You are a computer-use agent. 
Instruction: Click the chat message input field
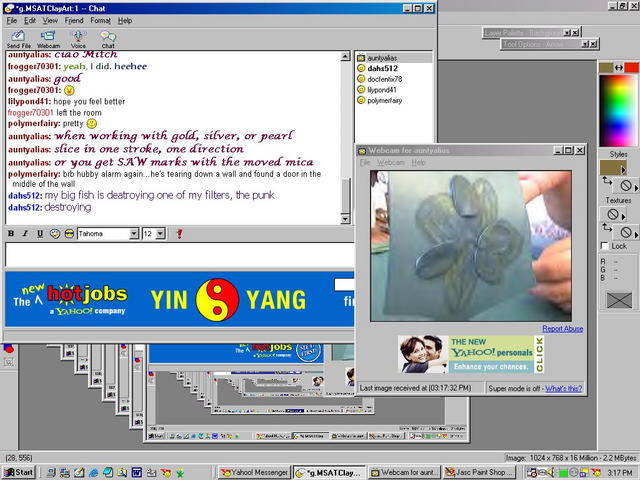pyautogui.click(x=180, y=254)
